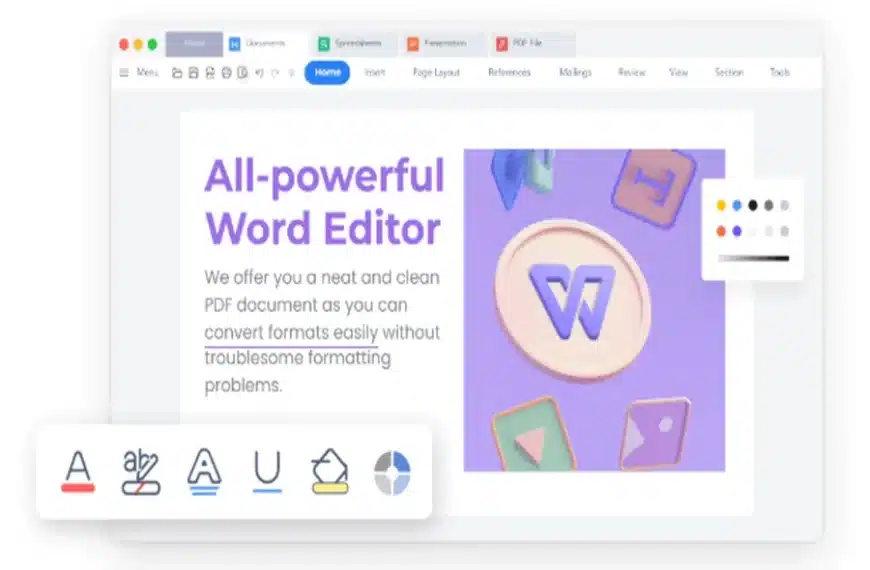This screenshot has width=870, height=570.
Task: Click the underlined 'convert formats easily' text
Action: pyautogui.click(x=291, y=333)
